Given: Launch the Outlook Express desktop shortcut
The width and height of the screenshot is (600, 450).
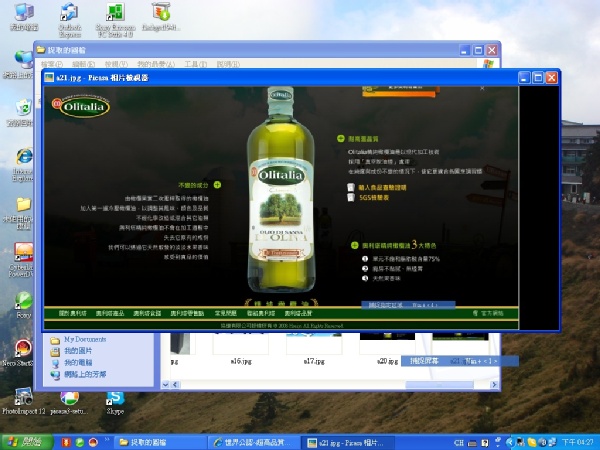Looking at the screenshot, I should point(70,19).
